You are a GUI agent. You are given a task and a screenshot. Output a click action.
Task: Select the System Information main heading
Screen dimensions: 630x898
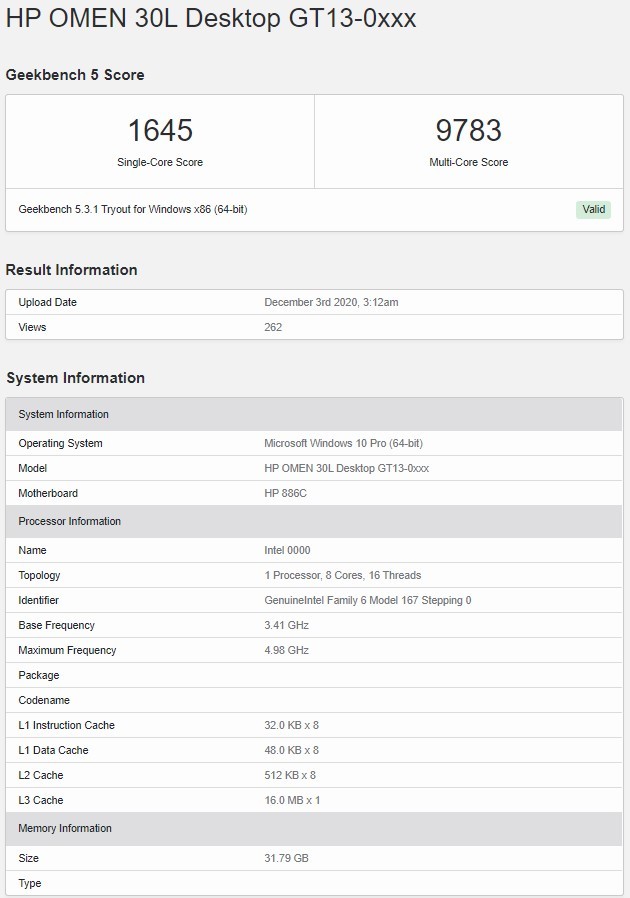coord(76,378)
